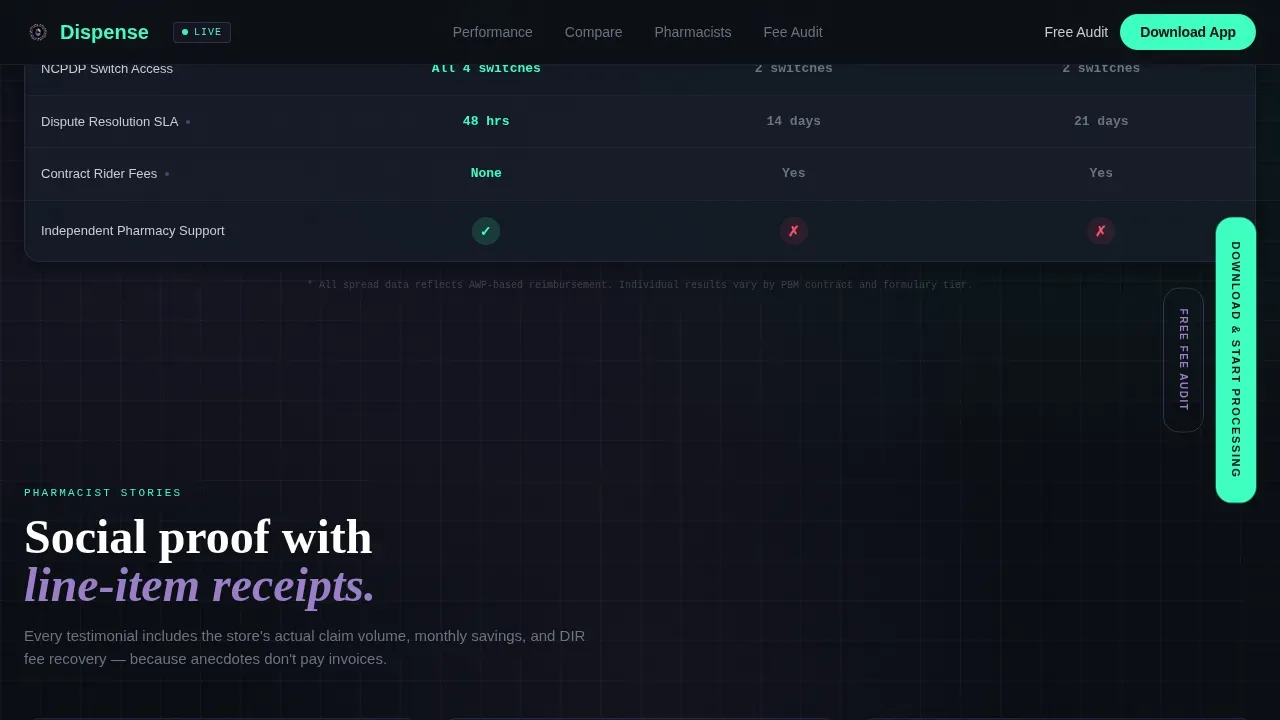Click the None contract rider value

click(486, 173)
